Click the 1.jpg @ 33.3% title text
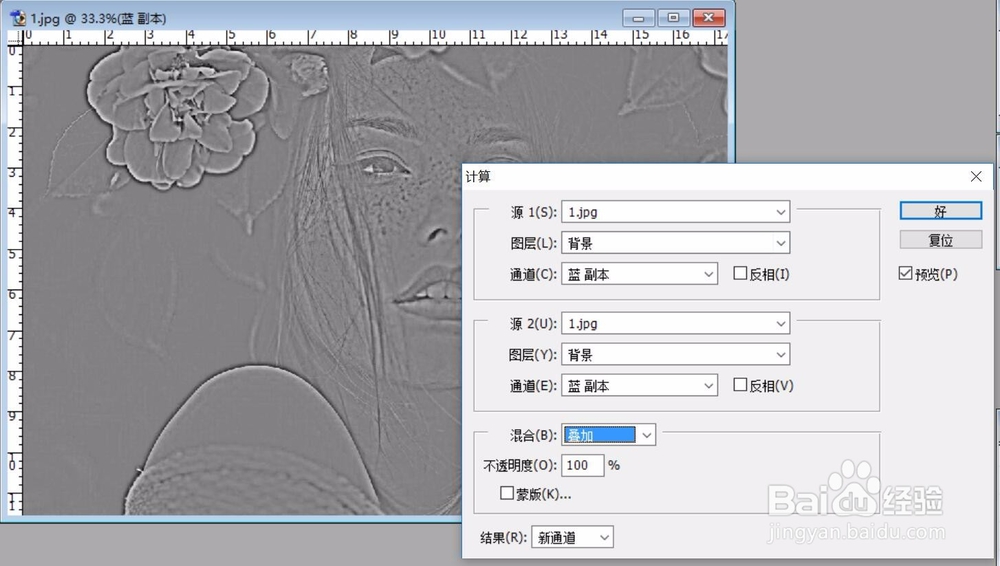Screen dimensions: 1000x566 click(98, 19)
